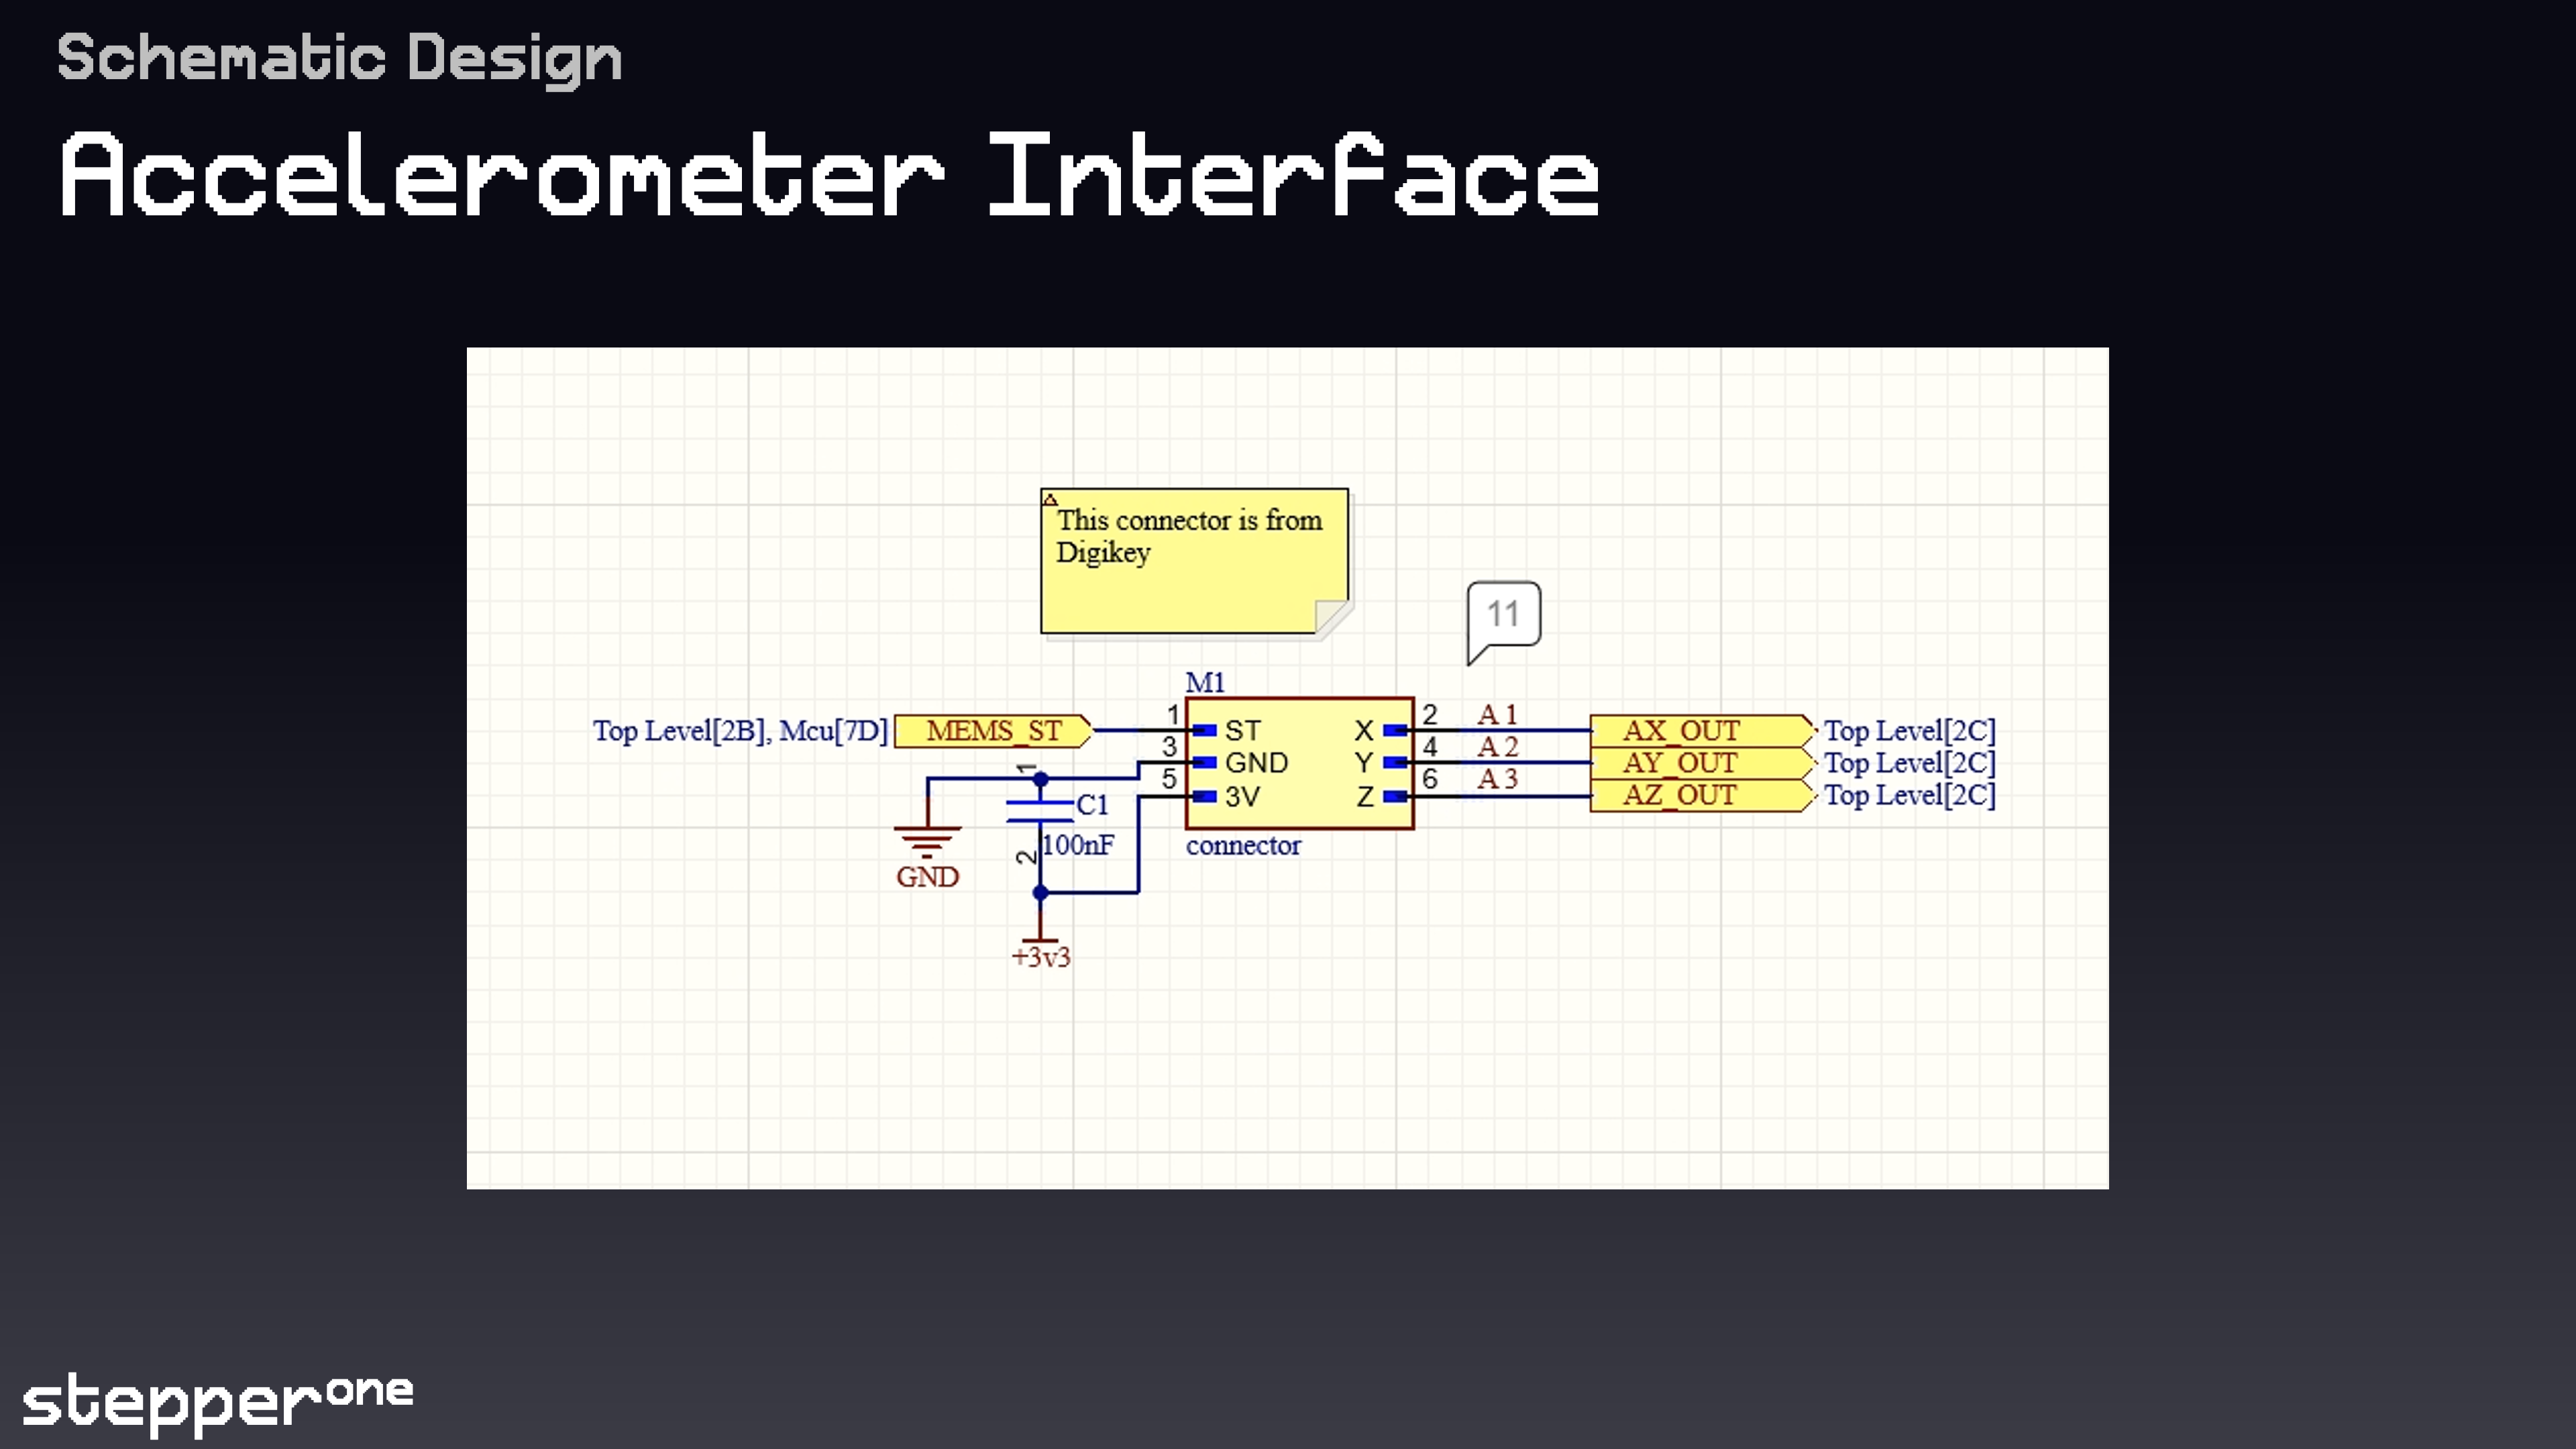Click the comment bubble numbered 11

[x=1503, y=614]
